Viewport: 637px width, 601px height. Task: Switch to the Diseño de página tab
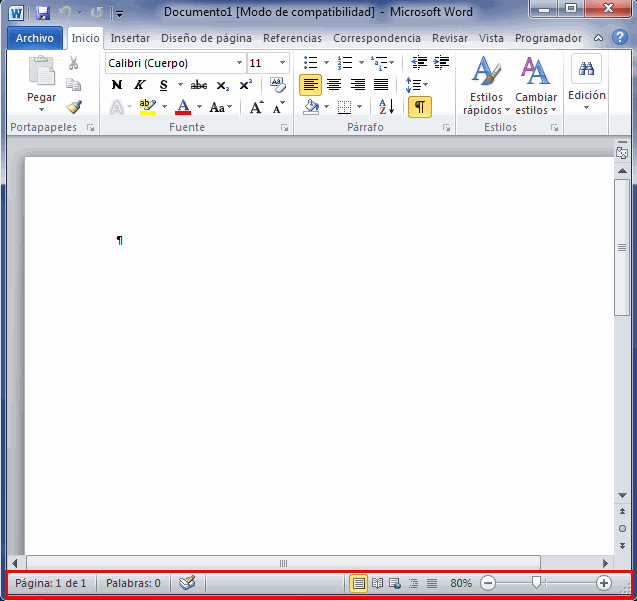(206, 38)
